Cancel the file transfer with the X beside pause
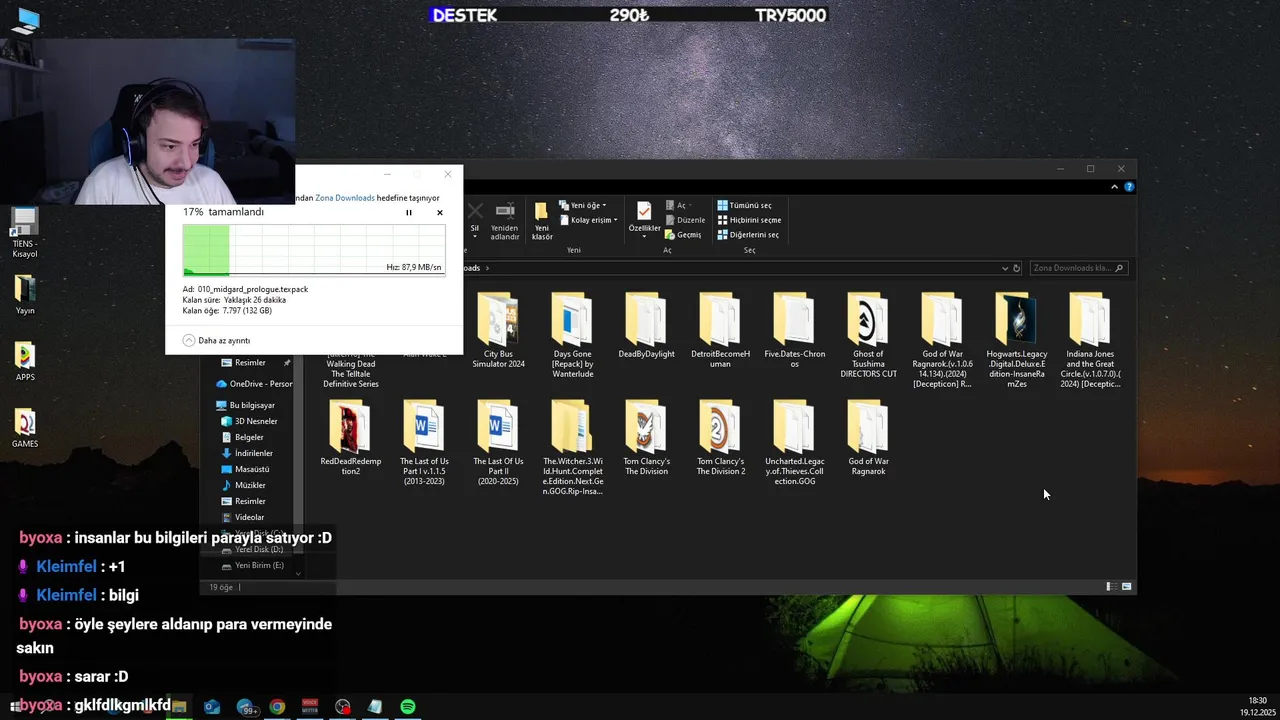Screen dimensions: 1280x720 pyautogui.click(x=439, y=213)
